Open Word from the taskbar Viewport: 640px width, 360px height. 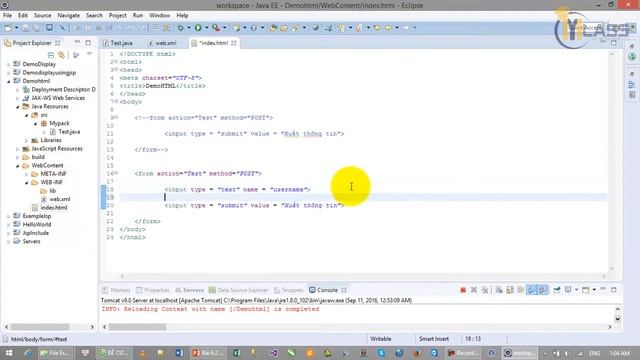coord(179,353)
